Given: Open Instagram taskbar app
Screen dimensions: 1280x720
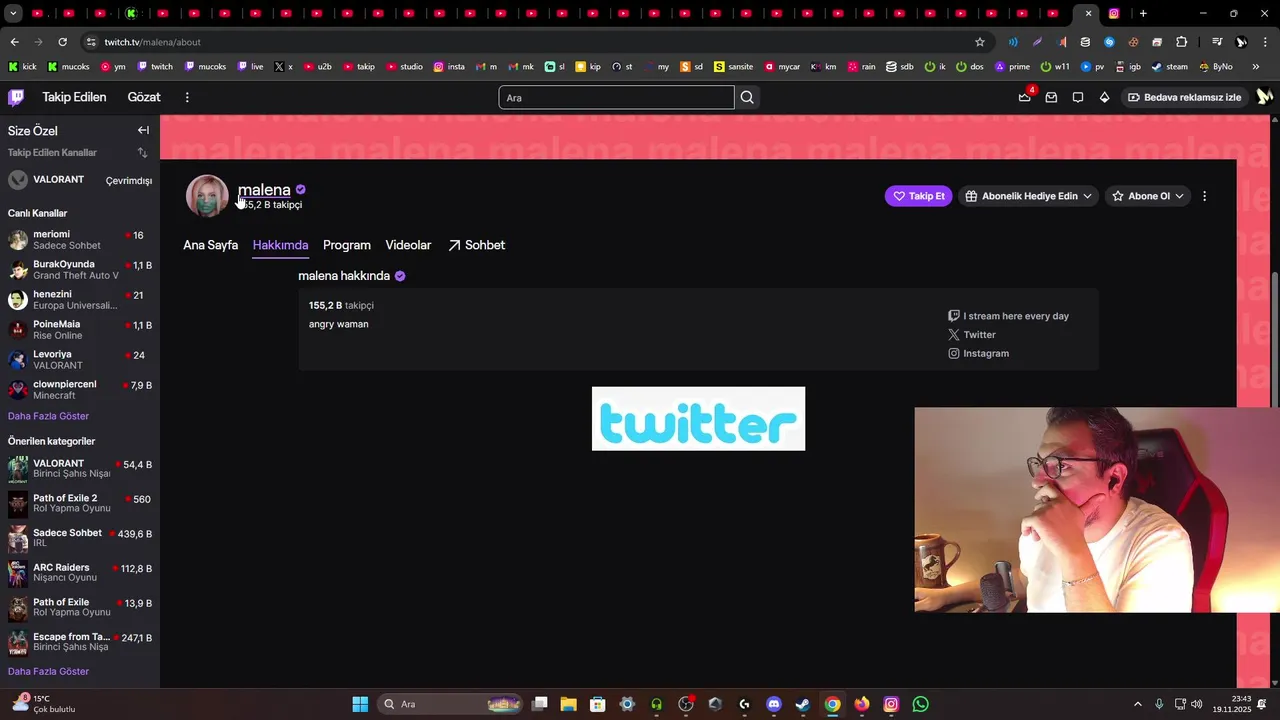Looking at the screenshot, I should tap(891, 704).
